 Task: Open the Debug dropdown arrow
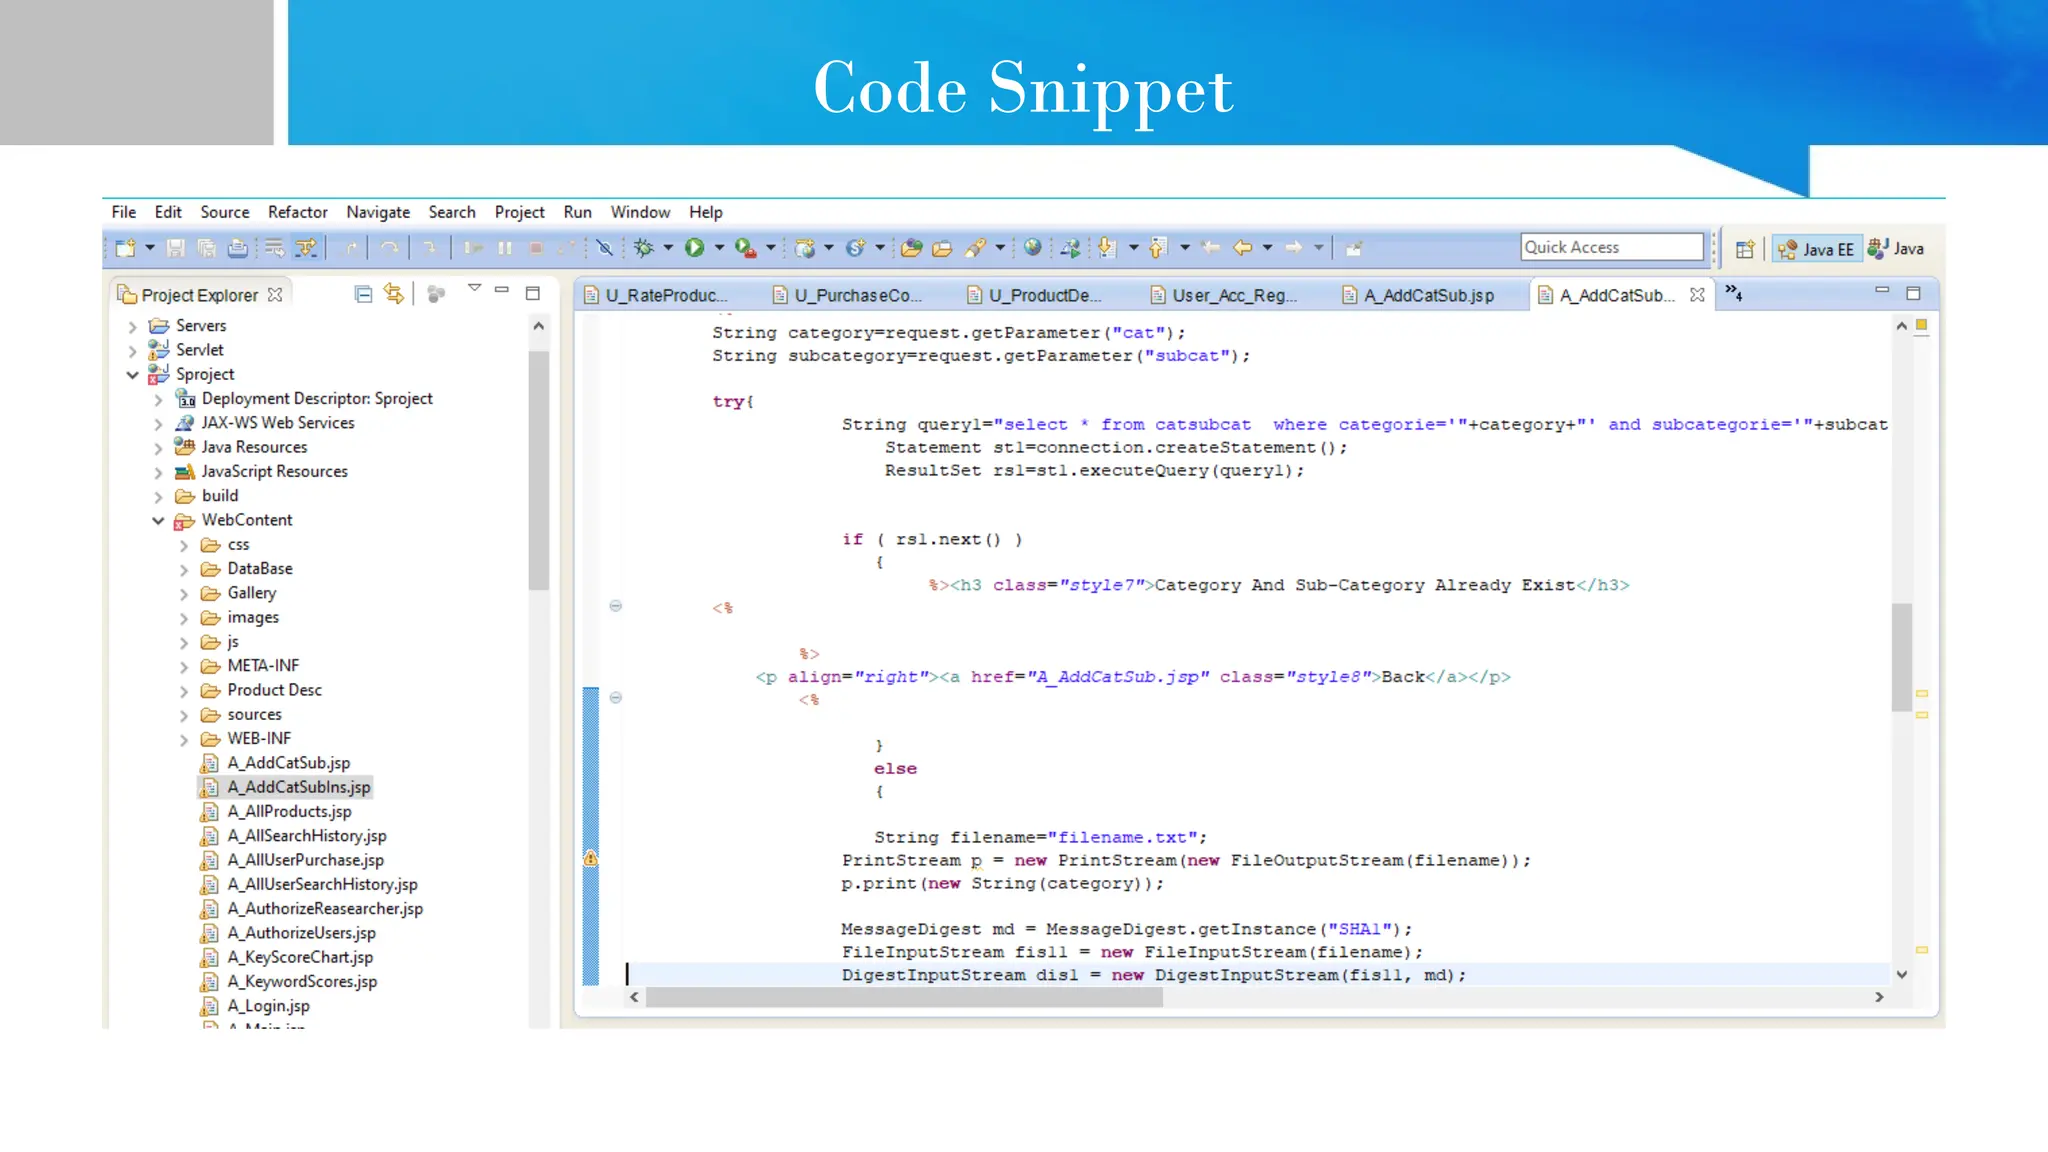click(x=668, y=248)
